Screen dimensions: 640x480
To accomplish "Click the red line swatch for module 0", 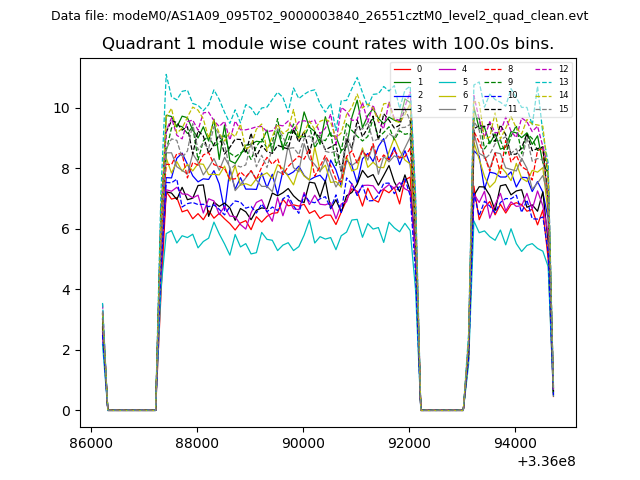I will point(402,69).
